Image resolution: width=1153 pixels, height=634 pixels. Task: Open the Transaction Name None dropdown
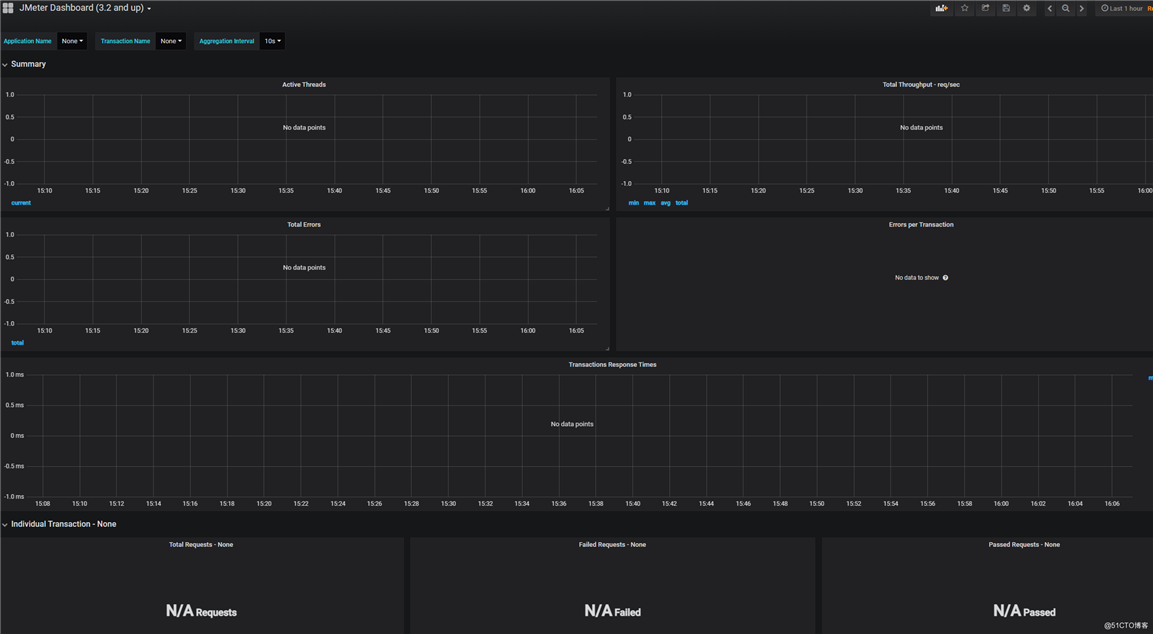[x=171, y=41]
